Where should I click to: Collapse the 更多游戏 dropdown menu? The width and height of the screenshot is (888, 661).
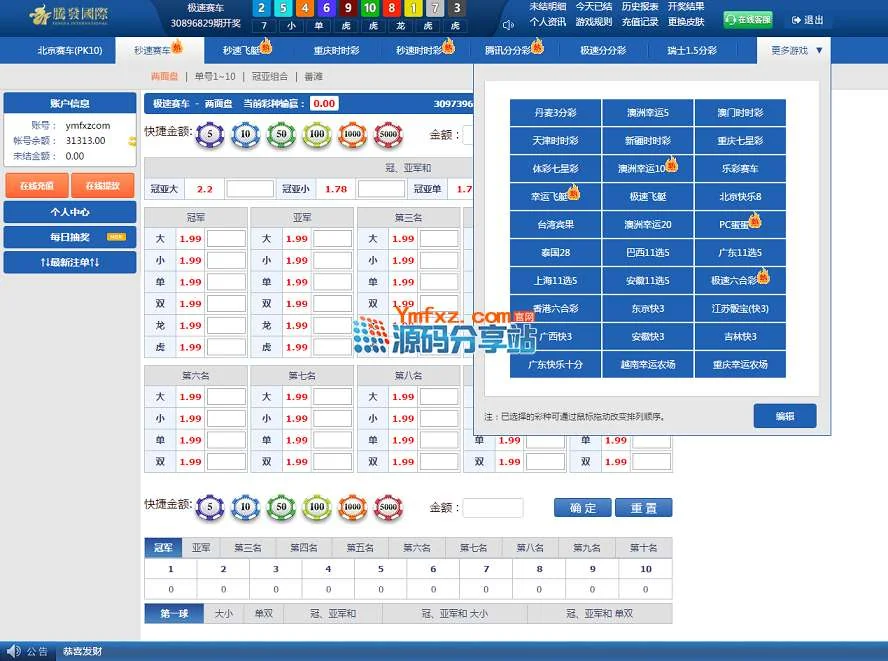tap(797, 49)
